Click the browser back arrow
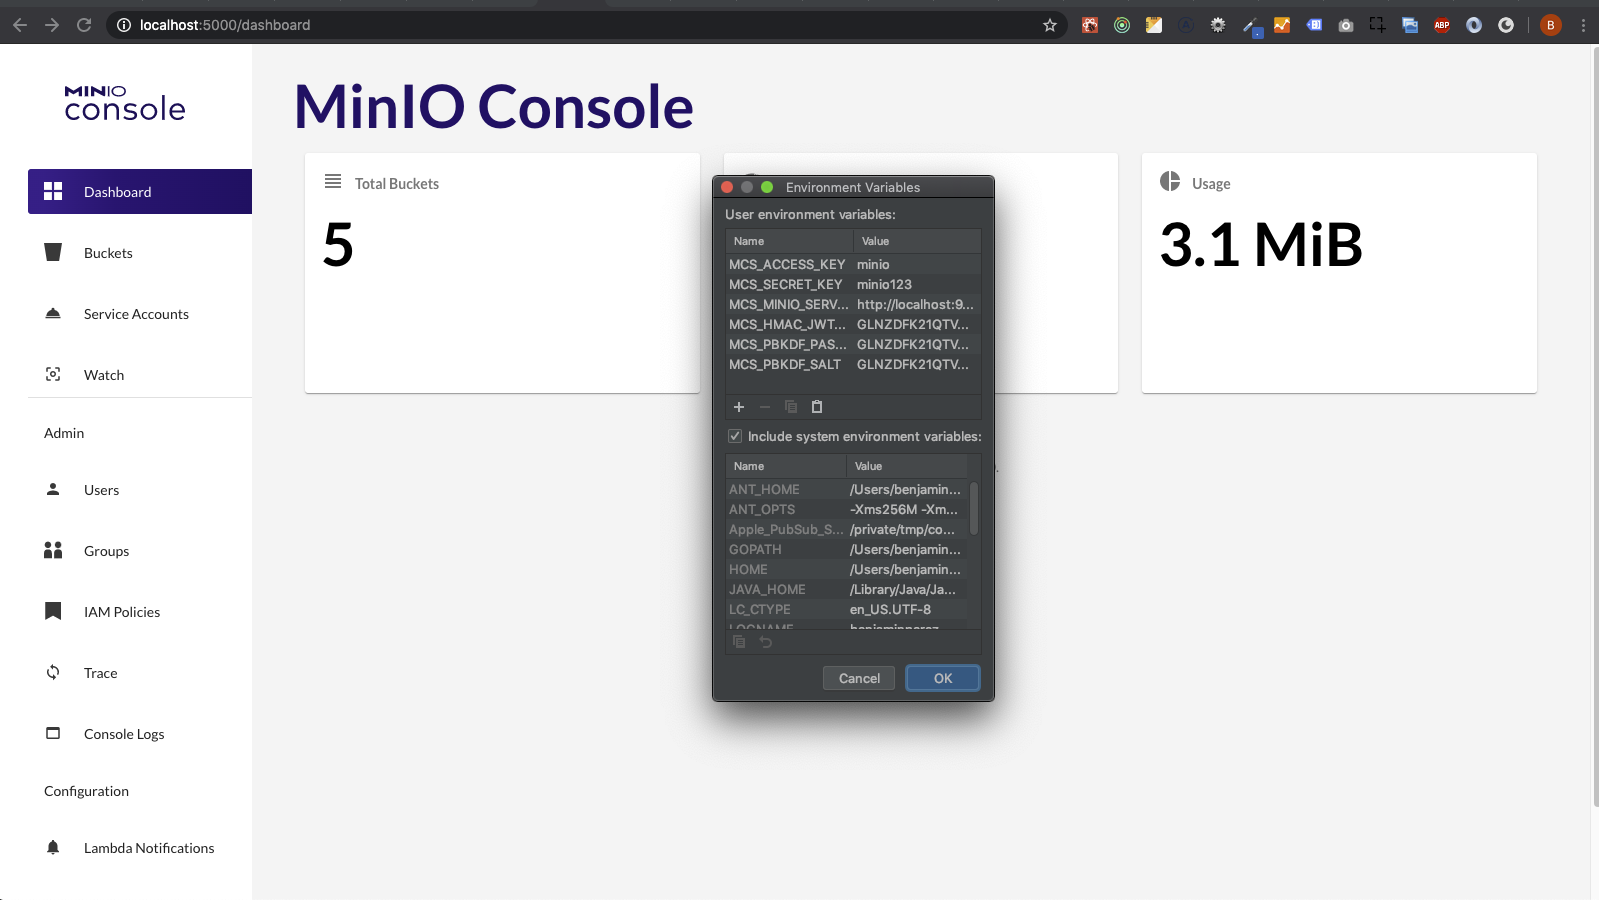1599x900 pixels. pos(20,25)
